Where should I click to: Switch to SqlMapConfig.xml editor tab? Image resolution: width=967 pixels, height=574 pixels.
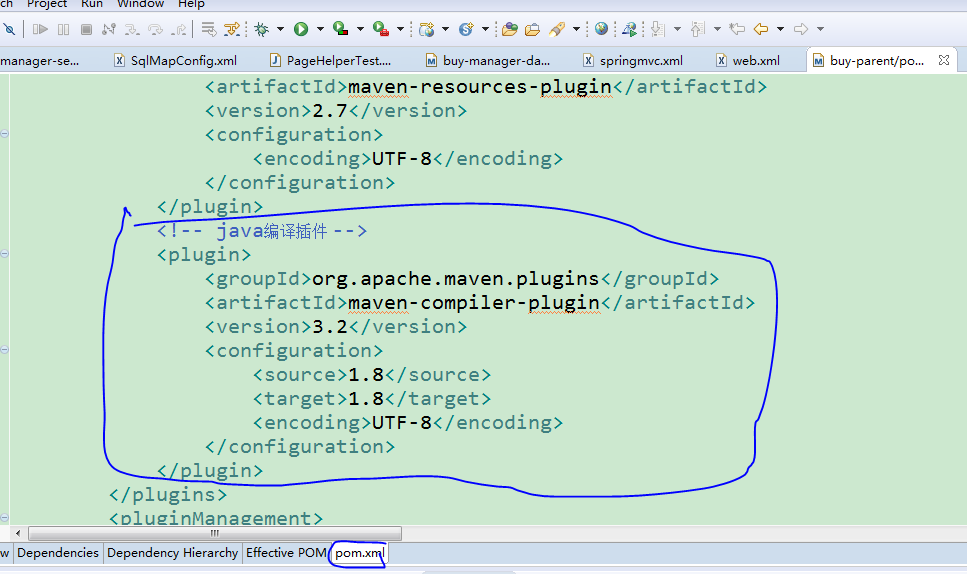click(176, 60)
